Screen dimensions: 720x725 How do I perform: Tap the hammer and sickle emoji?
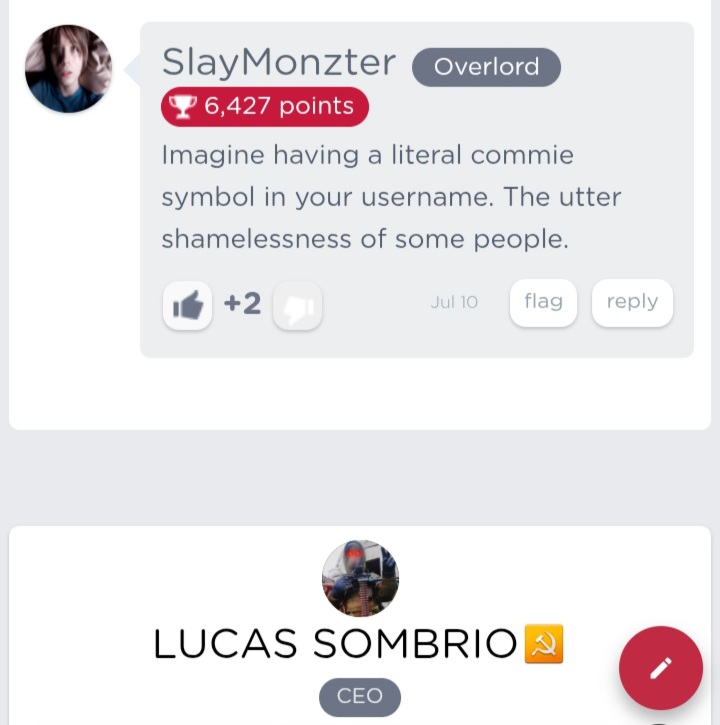coord(544,643)
